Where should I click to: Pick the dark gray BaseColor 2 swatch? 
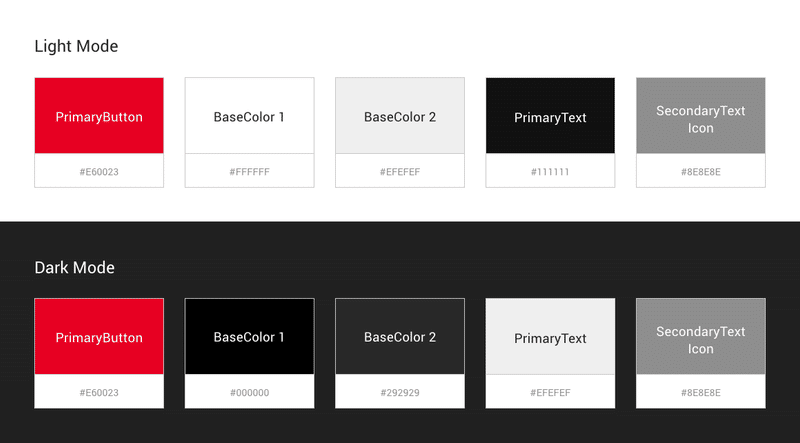400,336
